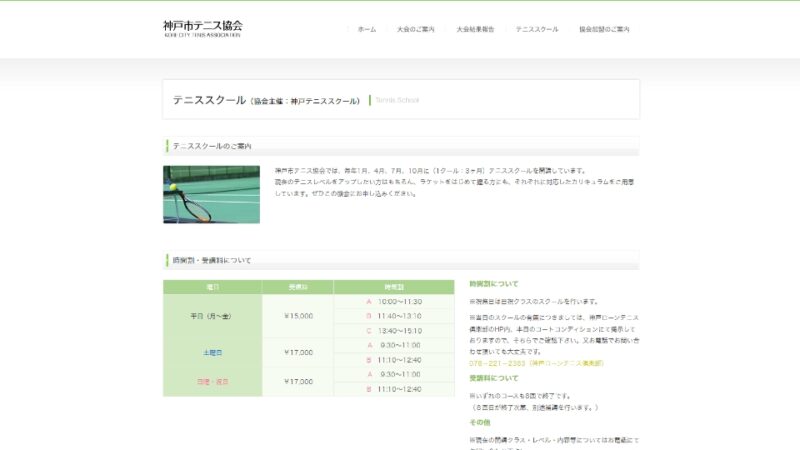The image size is (800, 450).
Task: Select the テニススクール menu item
Action: coord(537,30)
